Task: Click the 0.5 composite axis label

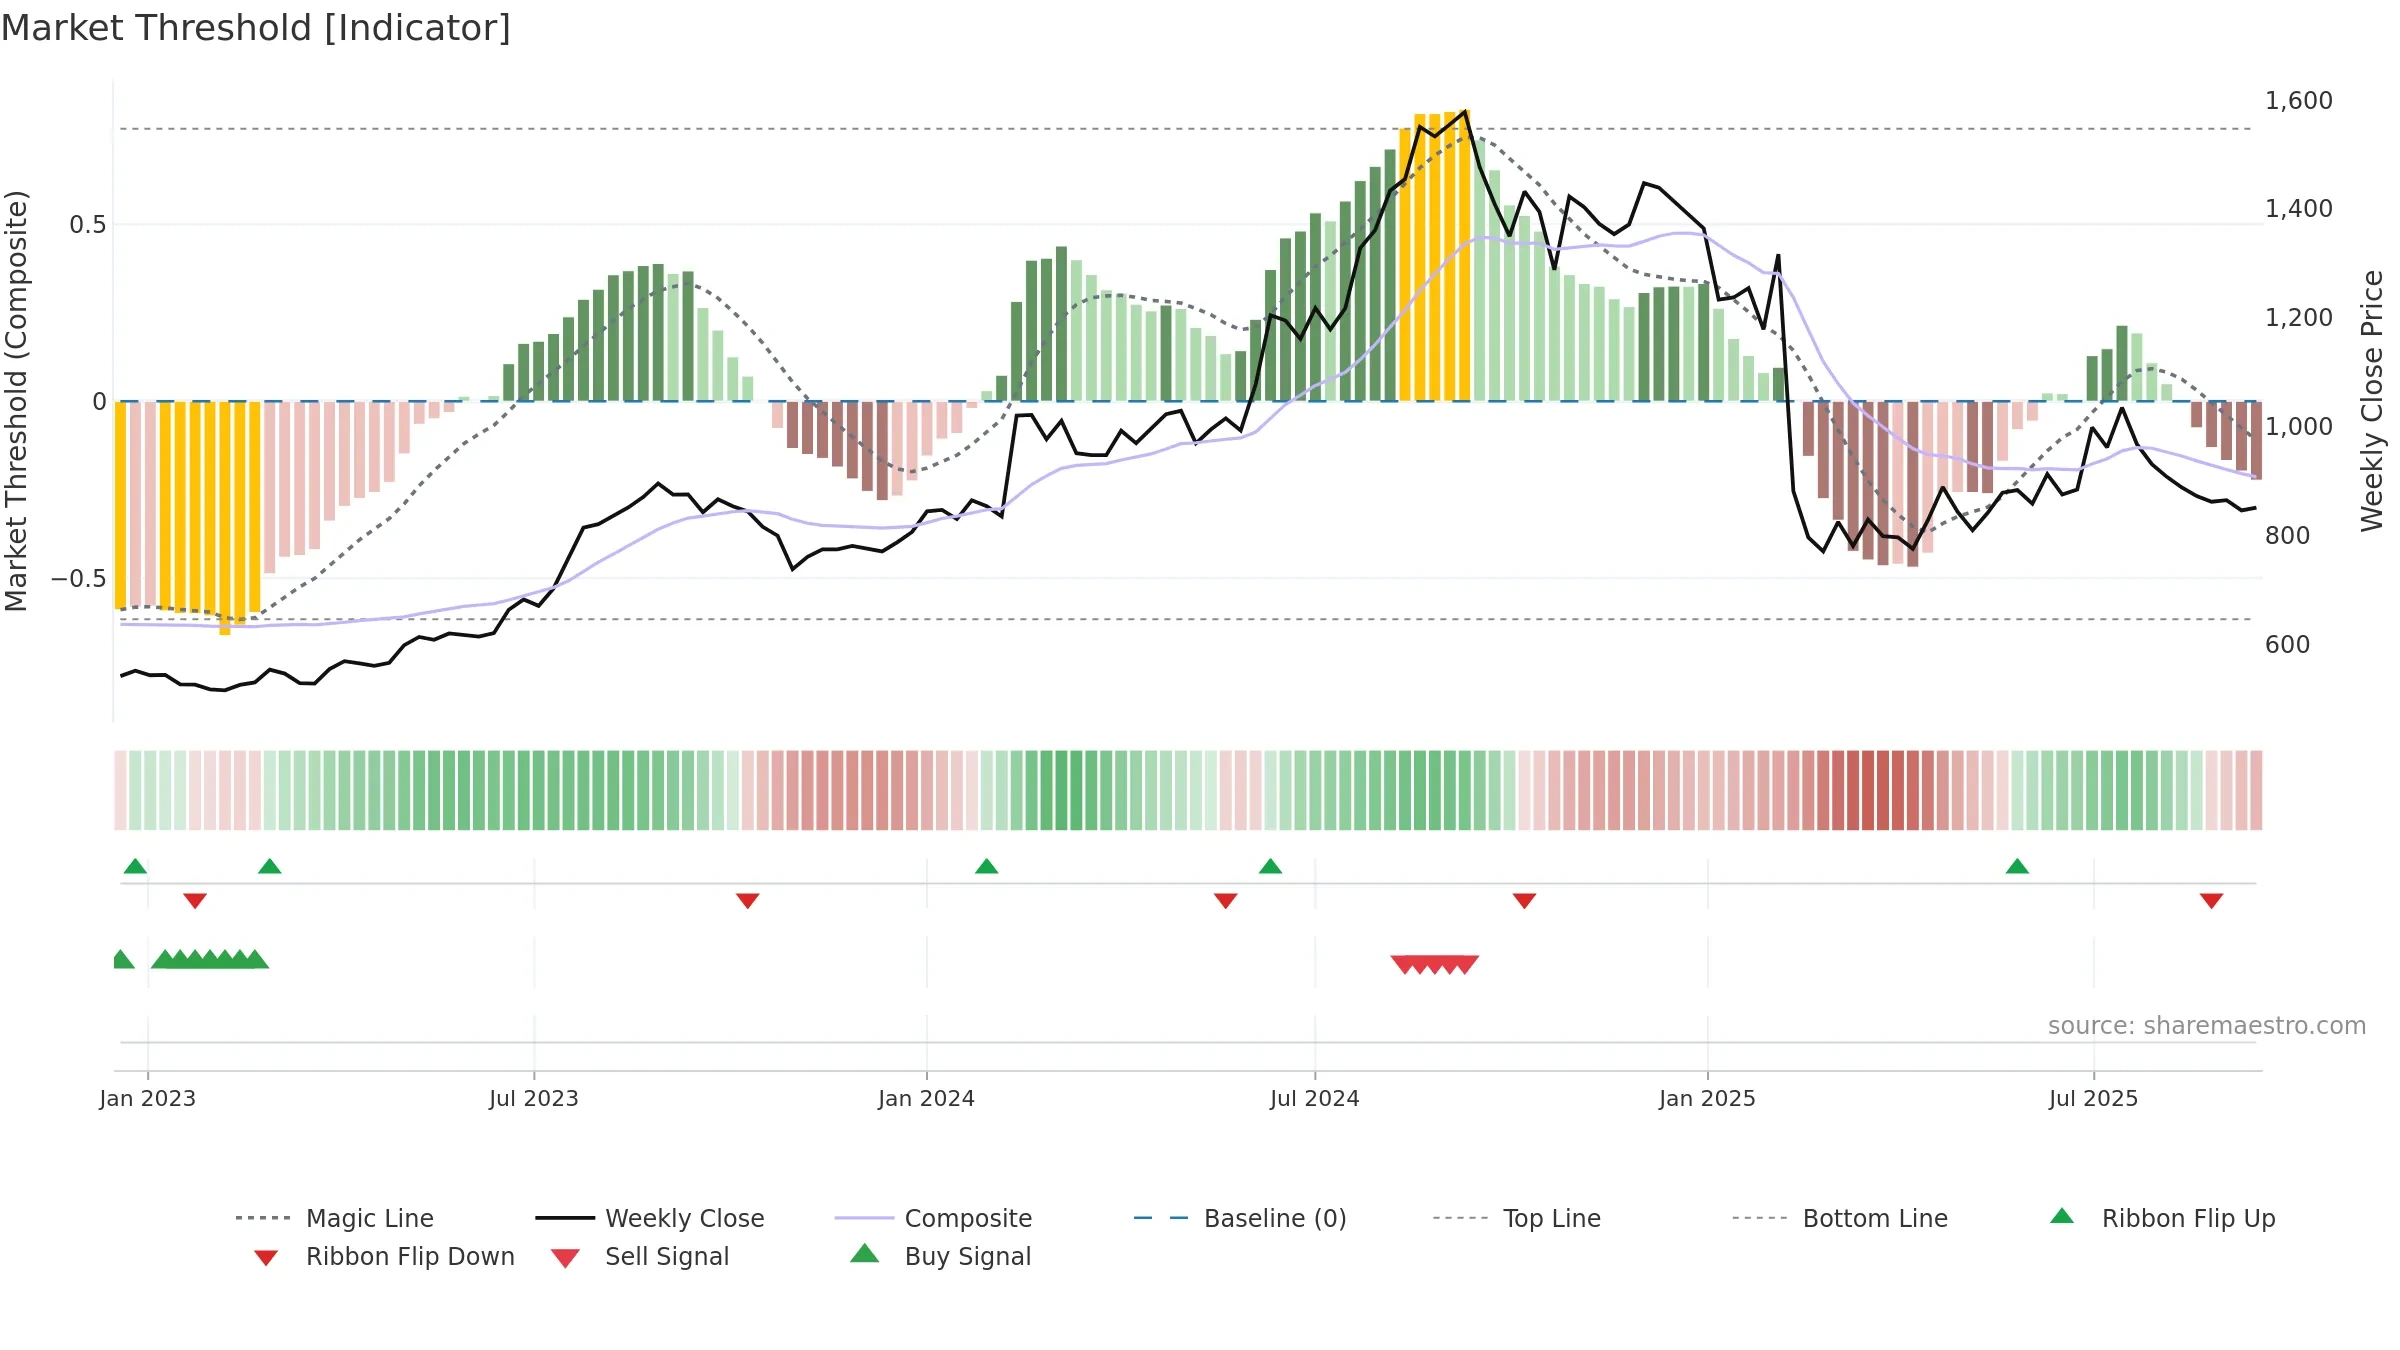Action: (88, 225)
